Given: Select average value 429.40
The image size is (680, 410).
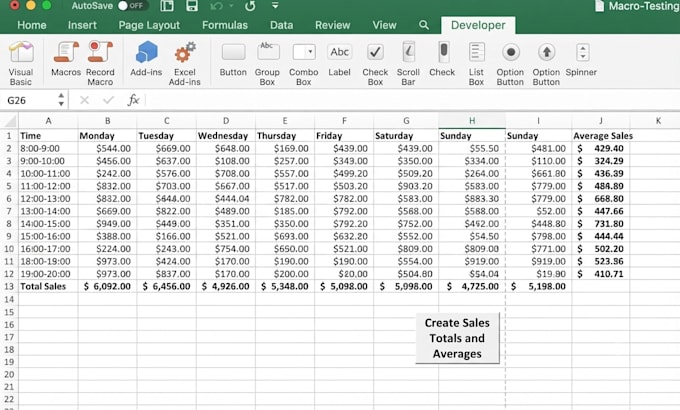Looking at the screenshot, I should click(601, 148).
